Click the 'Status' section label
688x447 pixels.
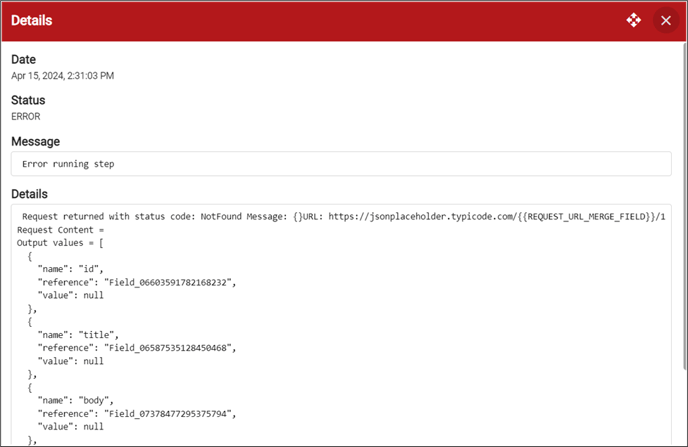[x=28, y=100]
